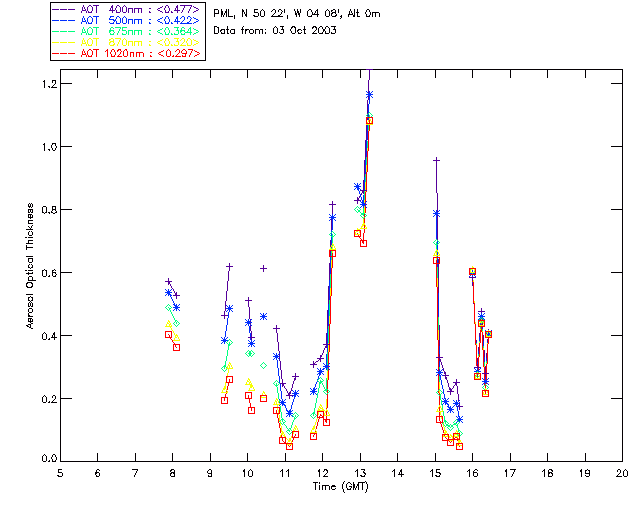Click the x-axis tick label 5
The height and width of the screenshot is (512, 640).
[60, 473]
